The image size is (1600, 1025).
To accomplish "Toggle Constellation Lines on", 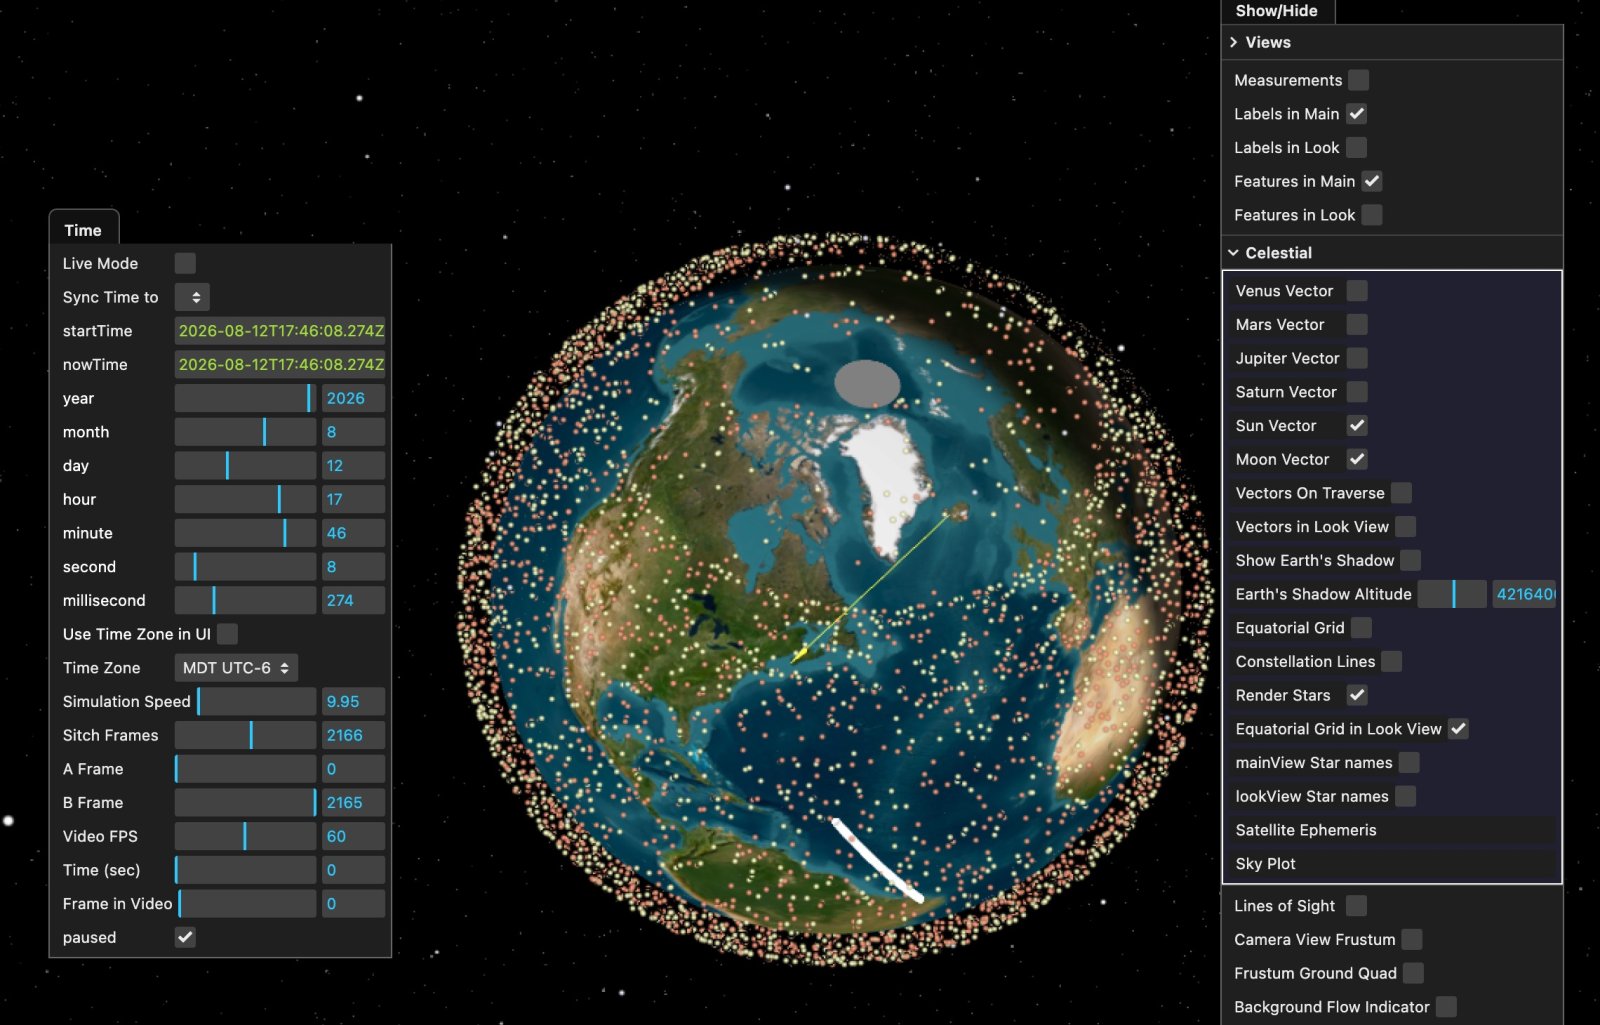I will (1391, 662).
